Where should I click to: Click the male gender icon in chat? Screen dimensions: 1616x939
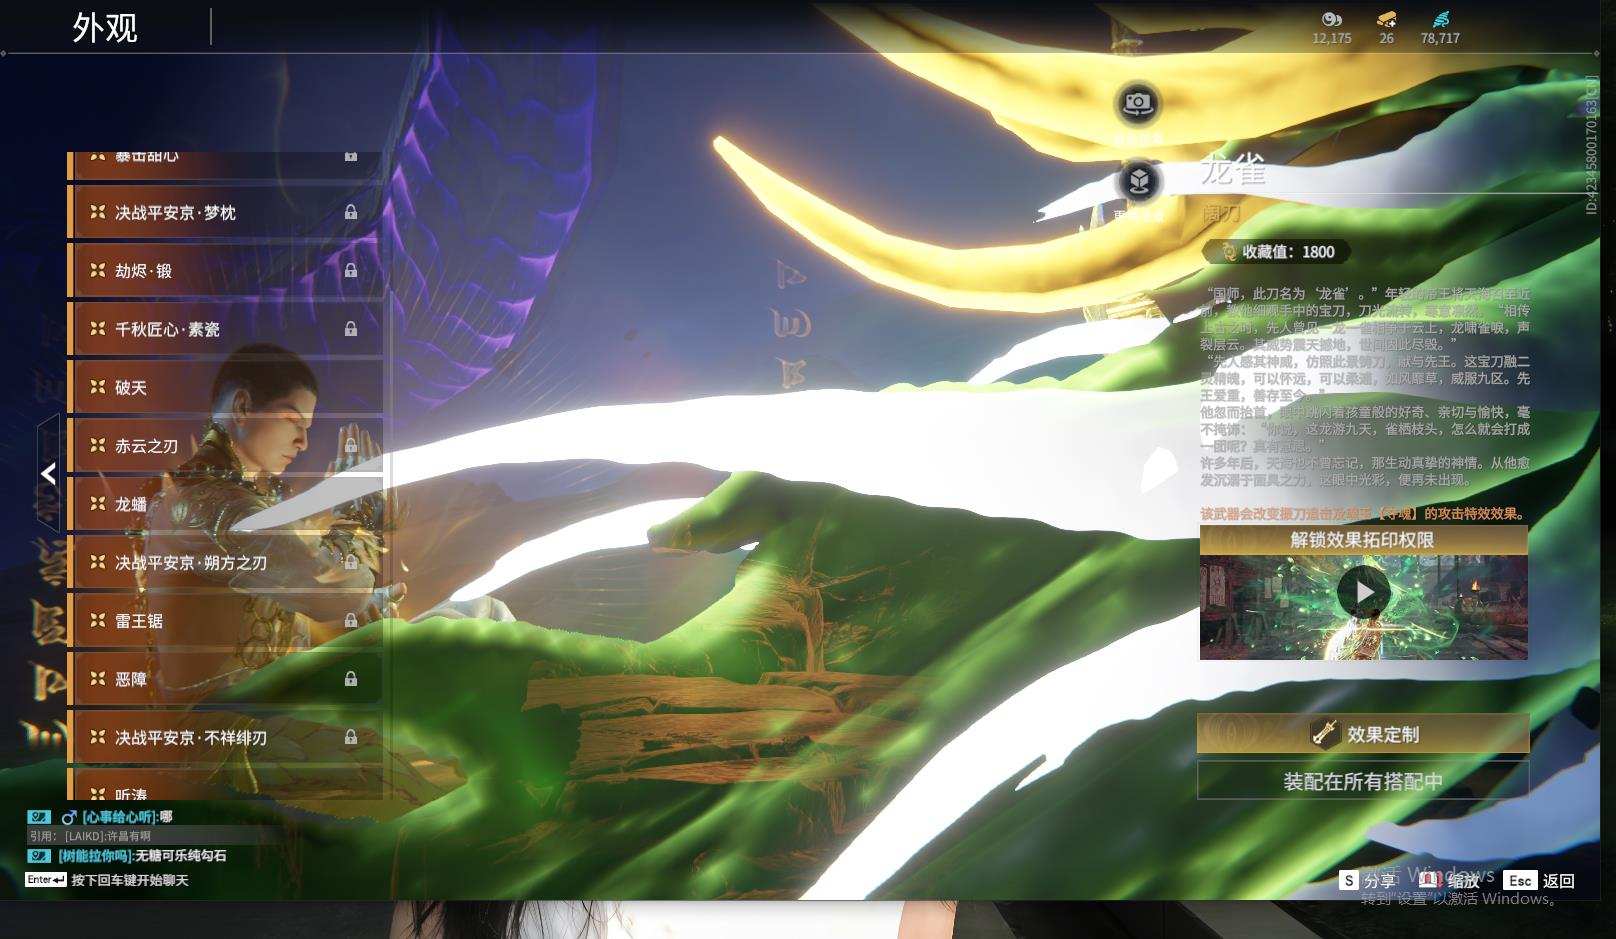pos(69,817)
